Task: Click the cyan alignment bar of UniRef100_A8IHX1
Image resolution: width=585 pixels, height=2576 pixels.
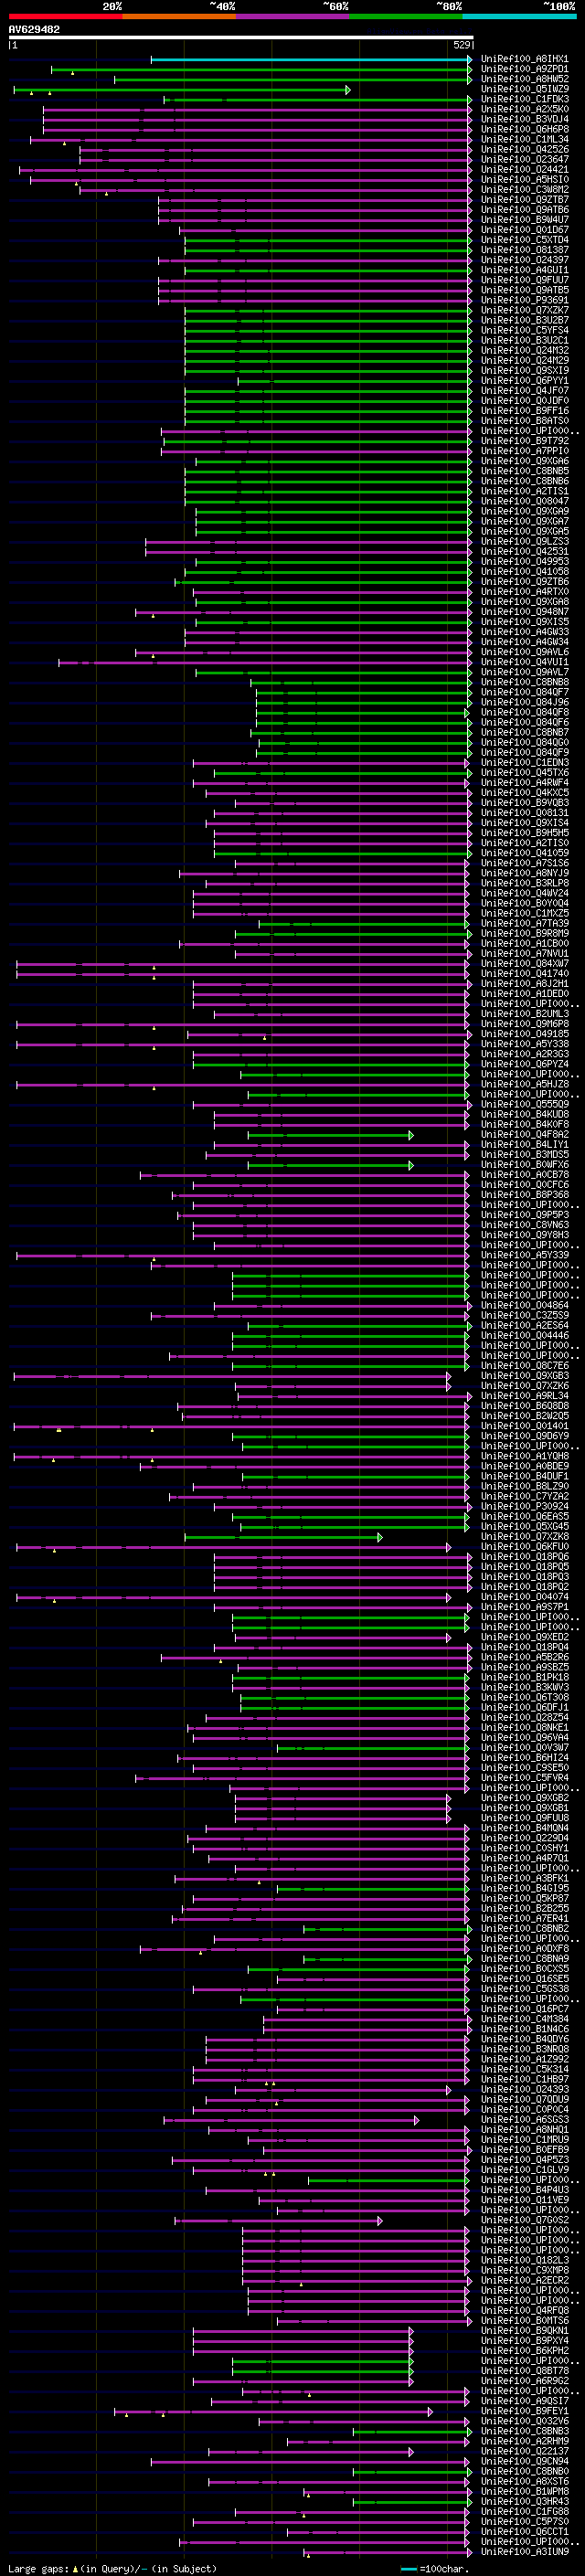Action: tap(311, 59)
